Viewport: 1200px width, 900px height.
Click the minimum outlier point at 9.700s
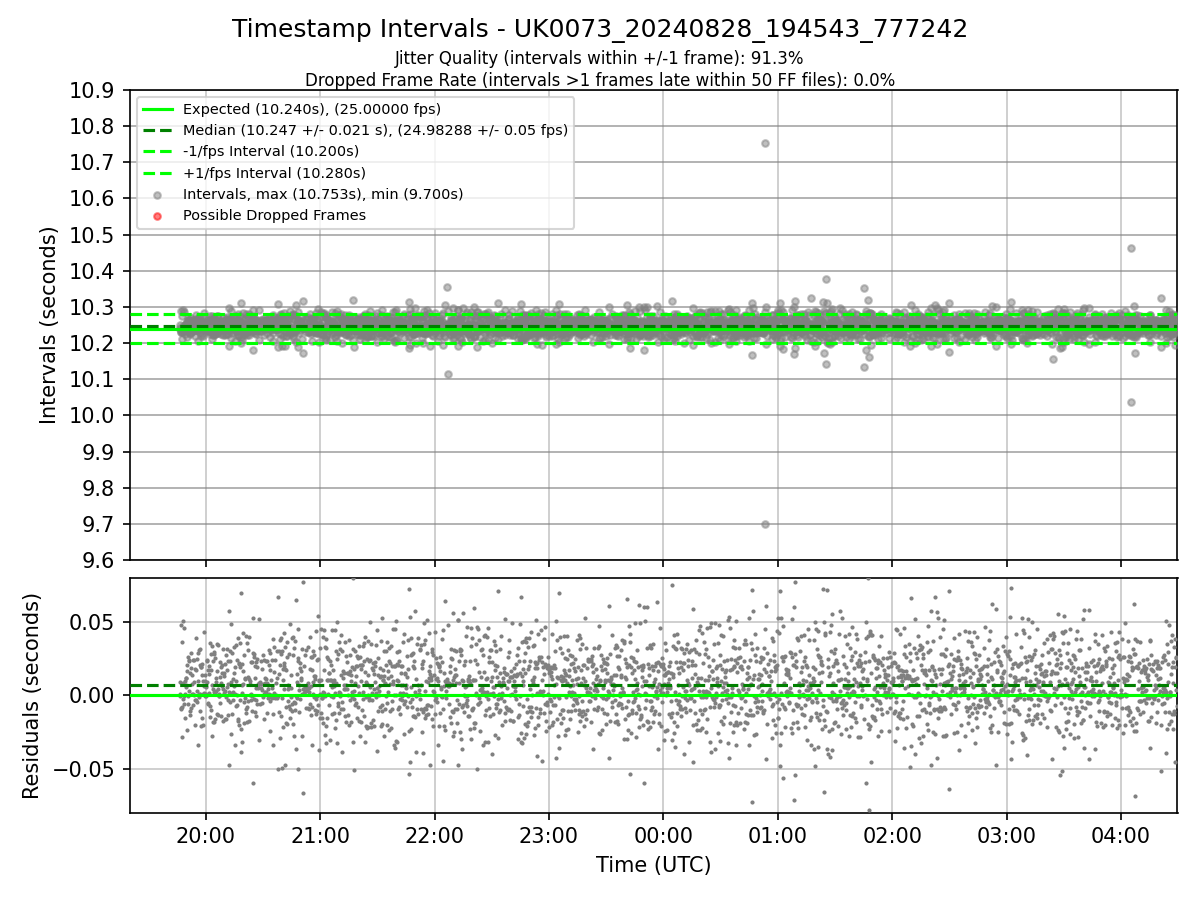click(x=765, y=524)
